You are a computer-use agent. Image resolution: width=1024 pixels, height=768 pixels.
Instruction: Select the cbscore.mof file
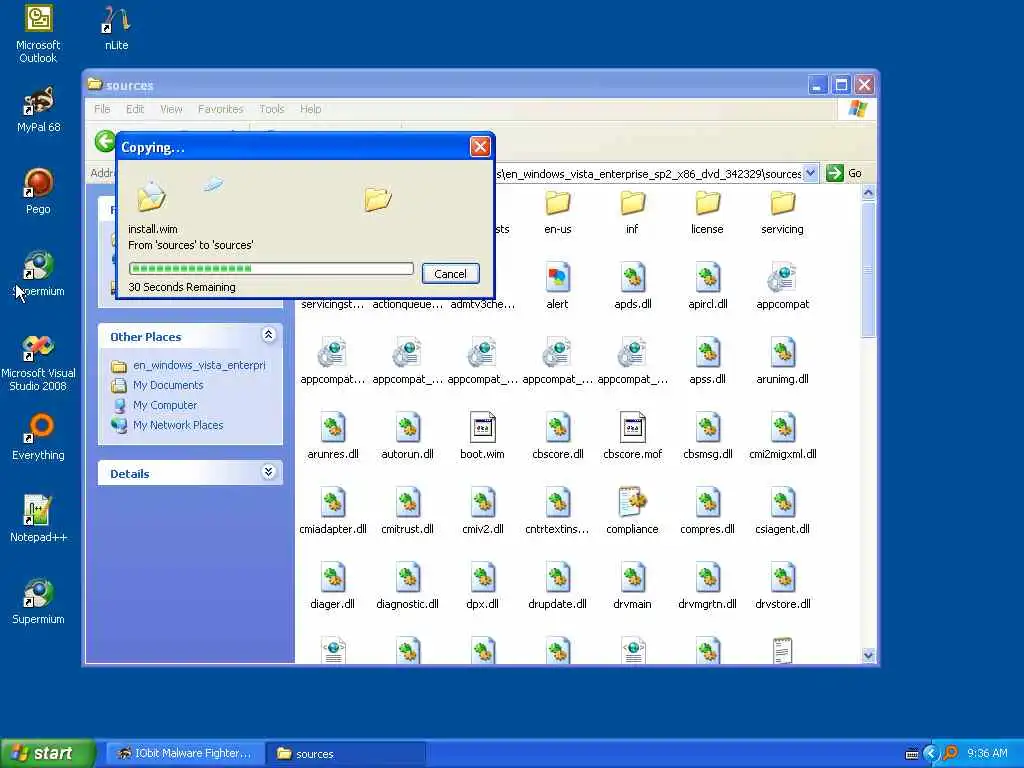[x=632, y=436]
